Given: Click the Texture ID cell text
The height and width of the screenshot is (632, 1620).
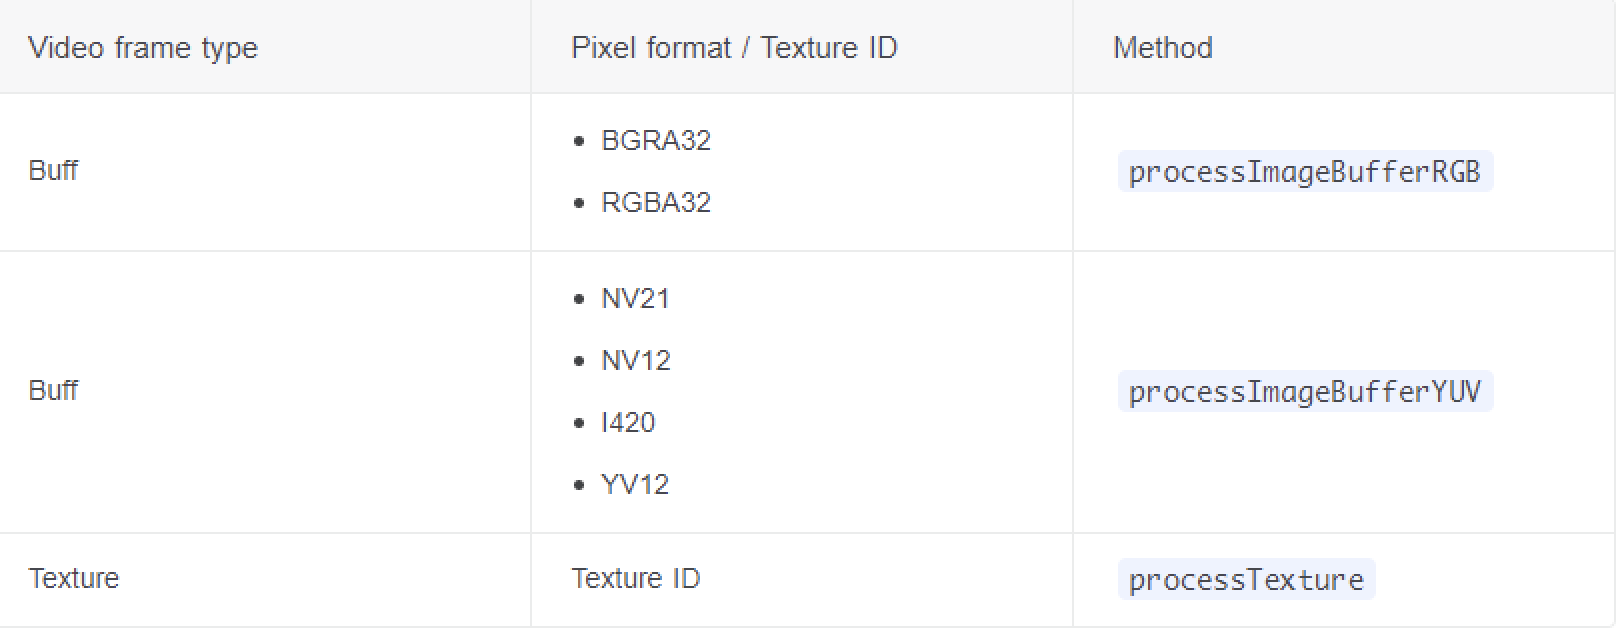Looking at the screenshot, I should click(635, 579).
